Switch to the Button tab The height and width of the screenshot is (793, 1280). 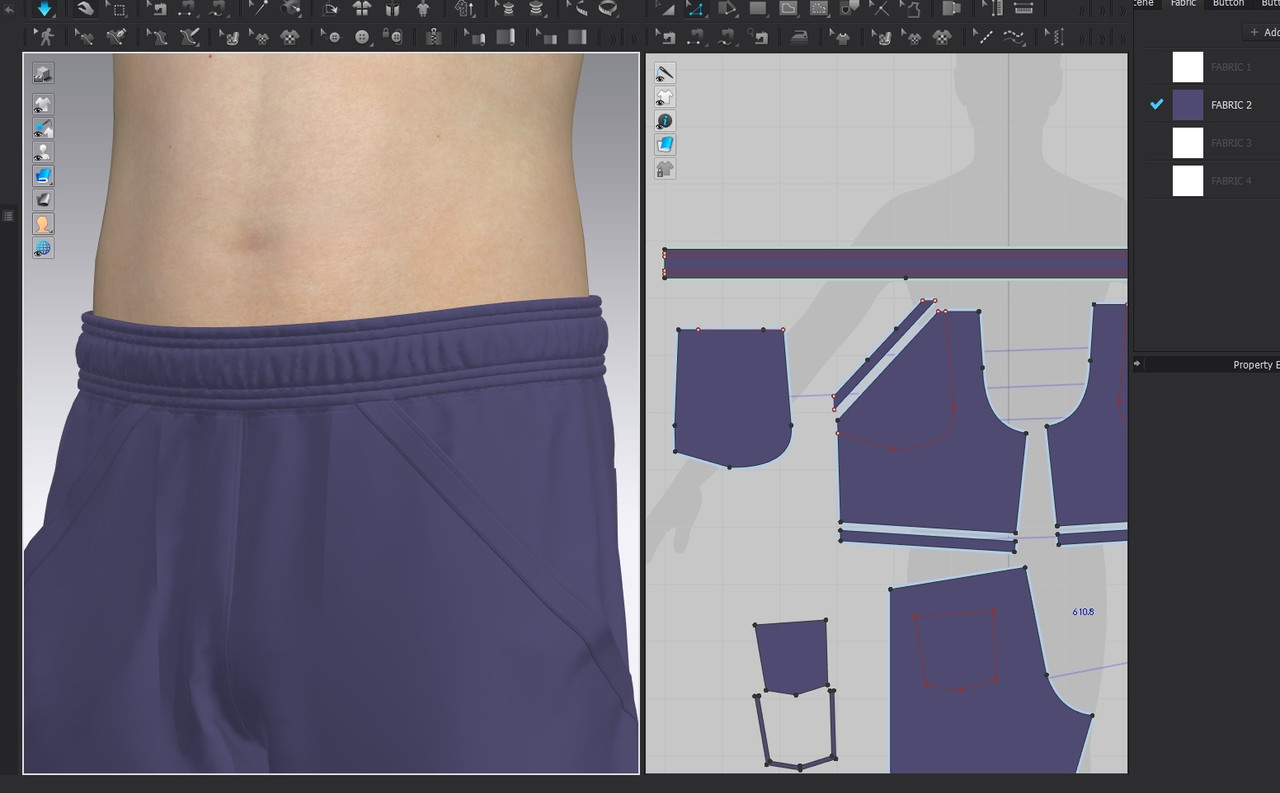click(1228, 4)
